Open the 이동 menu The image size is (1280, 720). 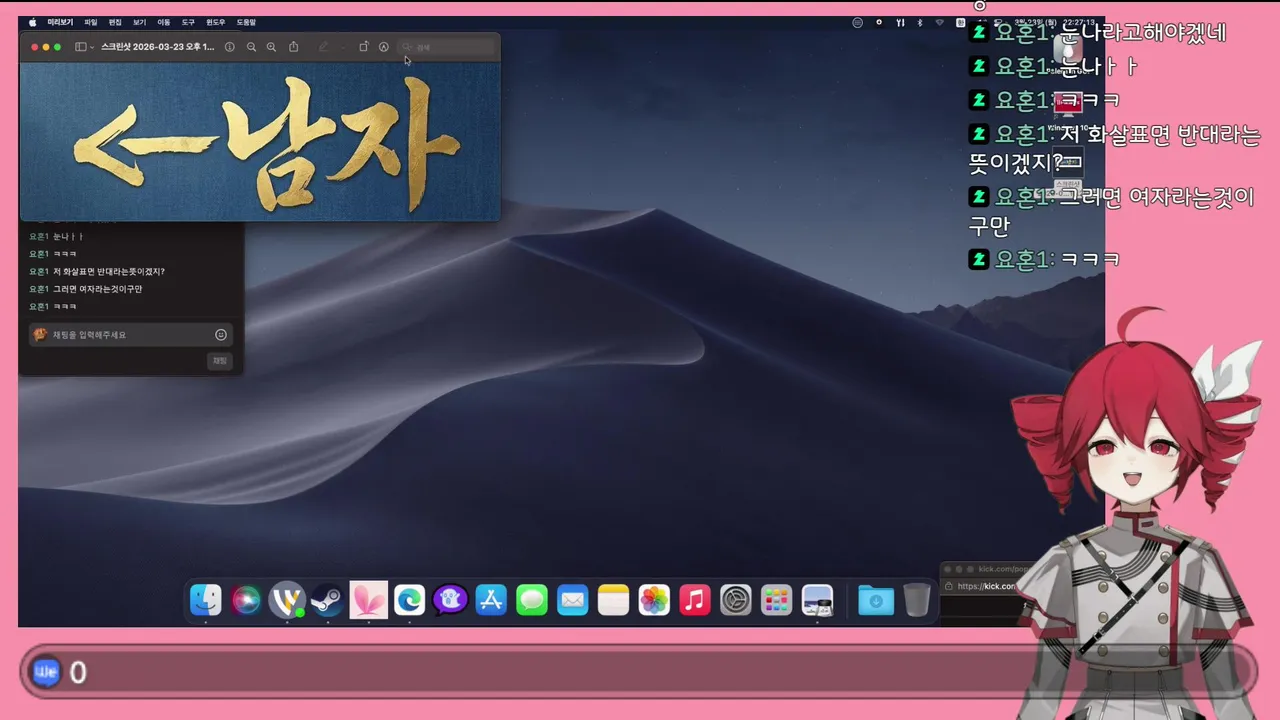pos(164,22)
